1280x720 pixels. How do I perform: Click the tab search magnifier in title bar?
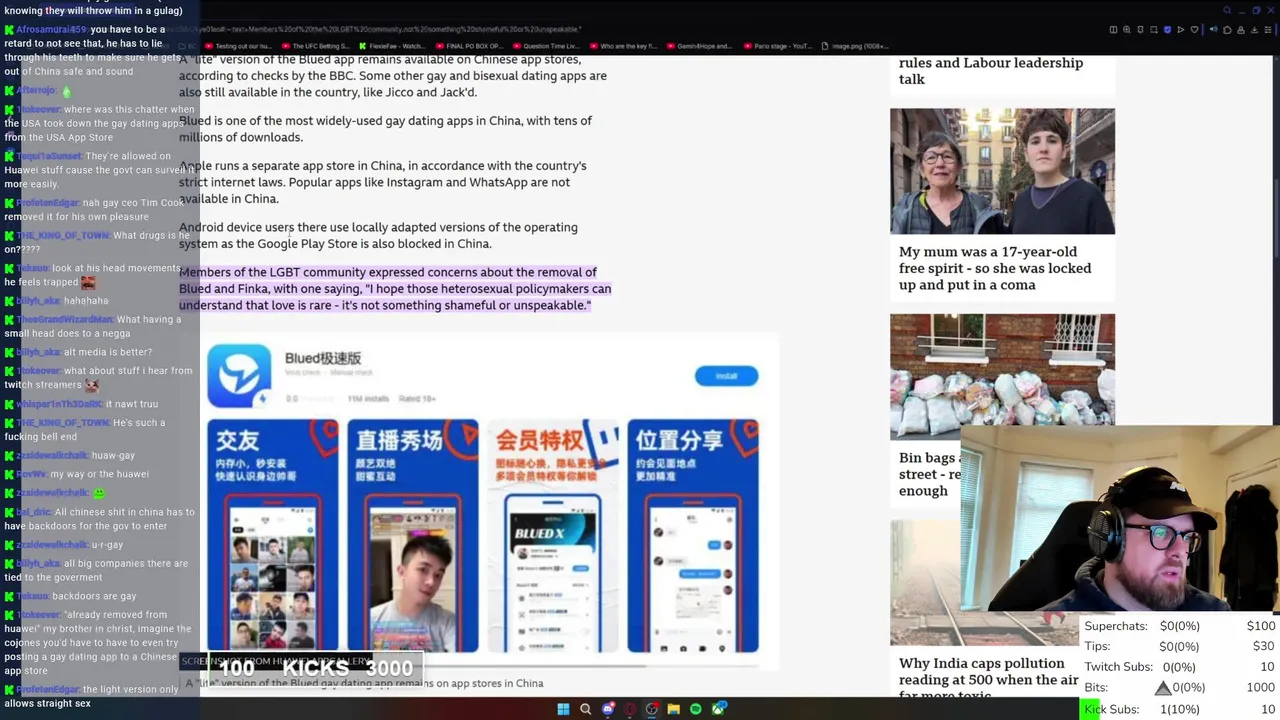coord(1227,10)
